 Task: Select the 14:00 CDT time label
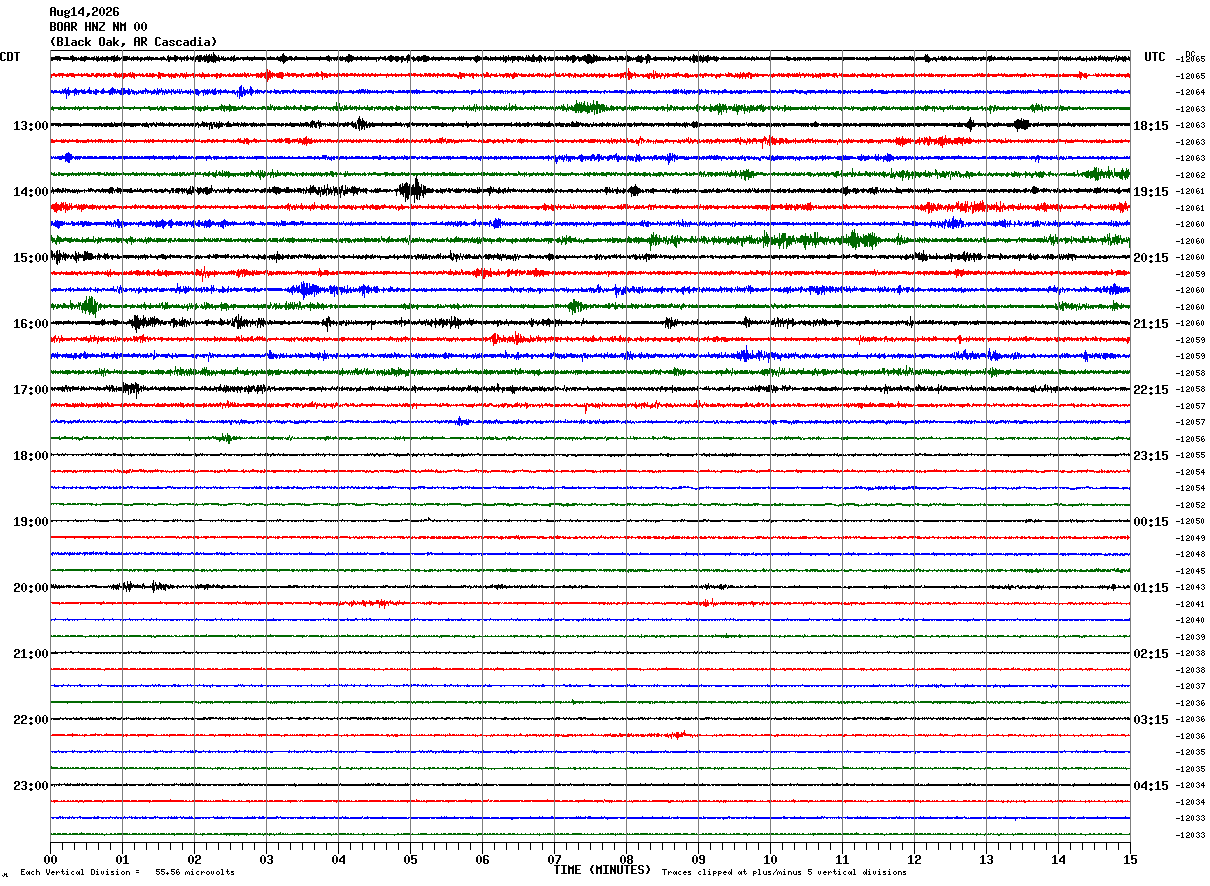[x=31, y=192]
